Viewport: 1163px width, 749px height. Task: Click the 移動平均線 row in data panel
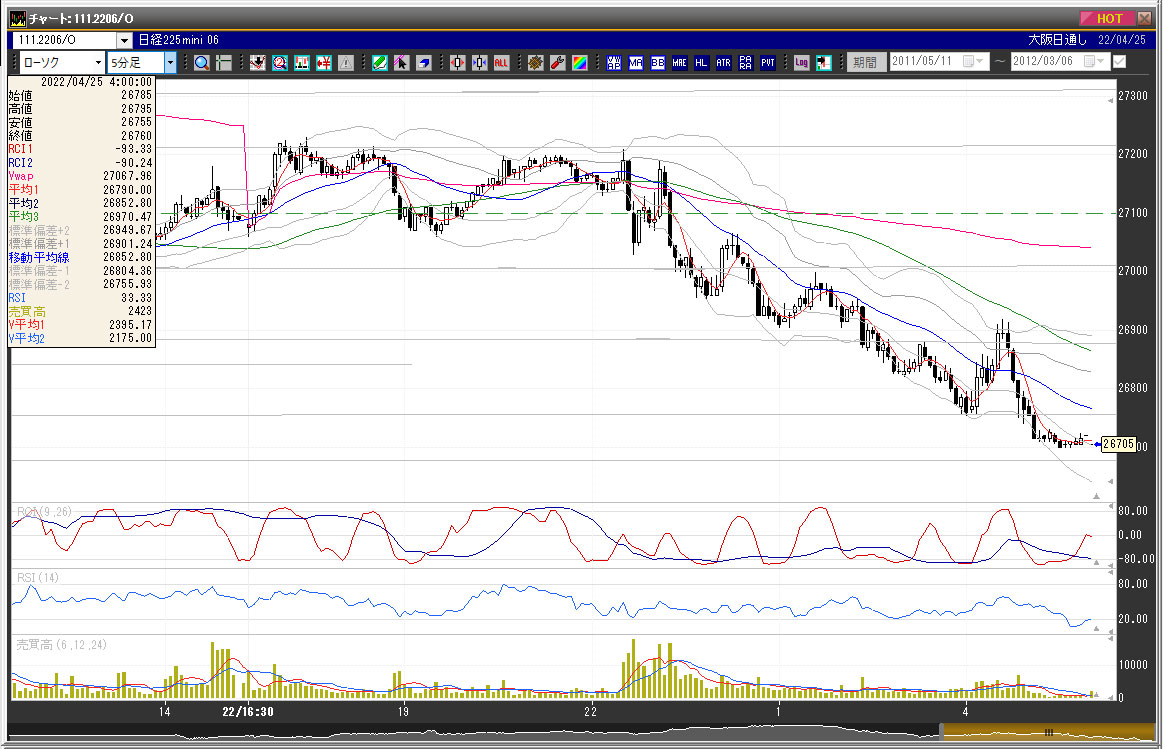tap(80, 257)
